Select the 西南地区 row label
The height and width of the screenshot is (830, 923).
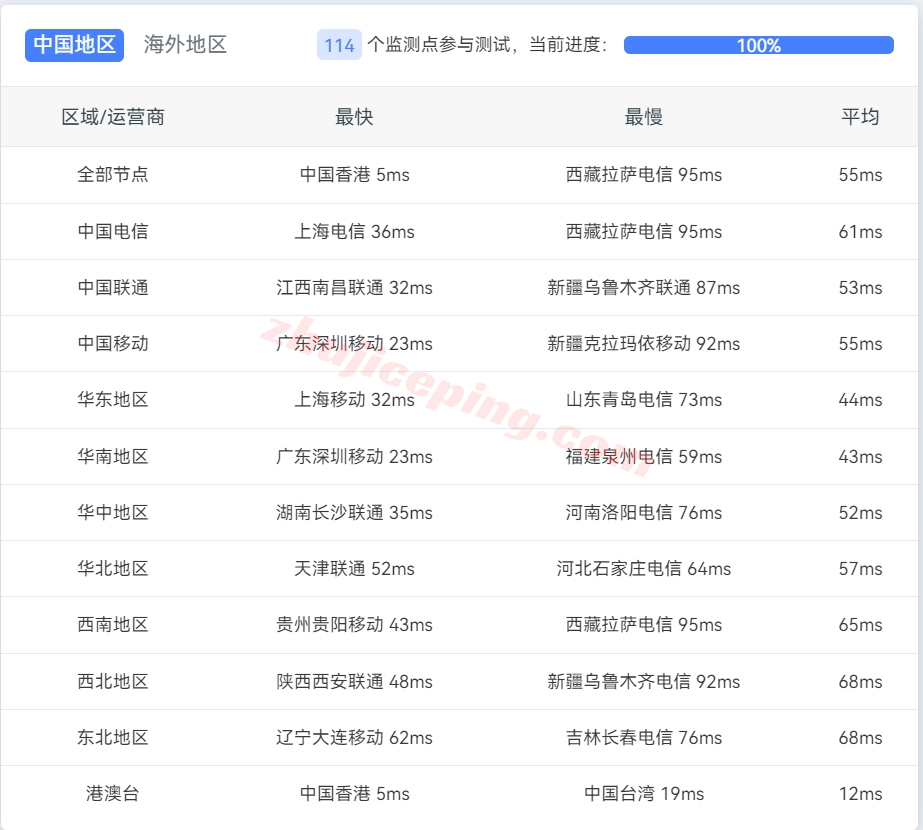[113, 625]
